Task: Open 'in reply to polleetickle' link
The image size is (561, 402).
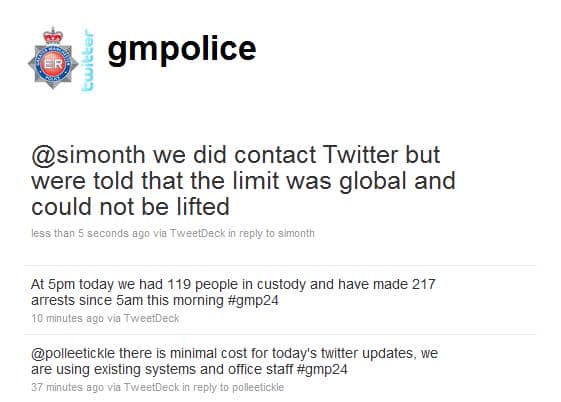Action: (x=233, y=387)
